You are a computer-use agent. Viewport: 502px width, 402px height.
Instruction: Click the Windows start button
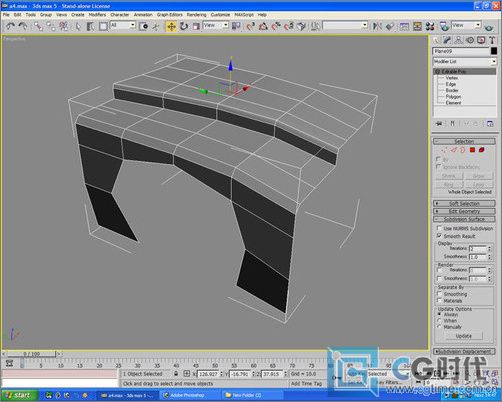[18, 395]
